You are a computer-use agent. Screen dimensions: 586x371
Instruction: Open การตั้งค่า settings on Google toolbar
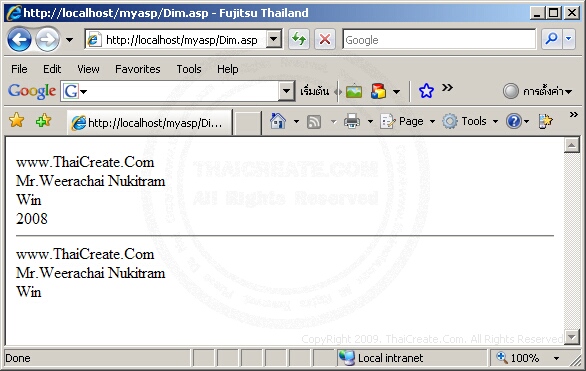537,91
